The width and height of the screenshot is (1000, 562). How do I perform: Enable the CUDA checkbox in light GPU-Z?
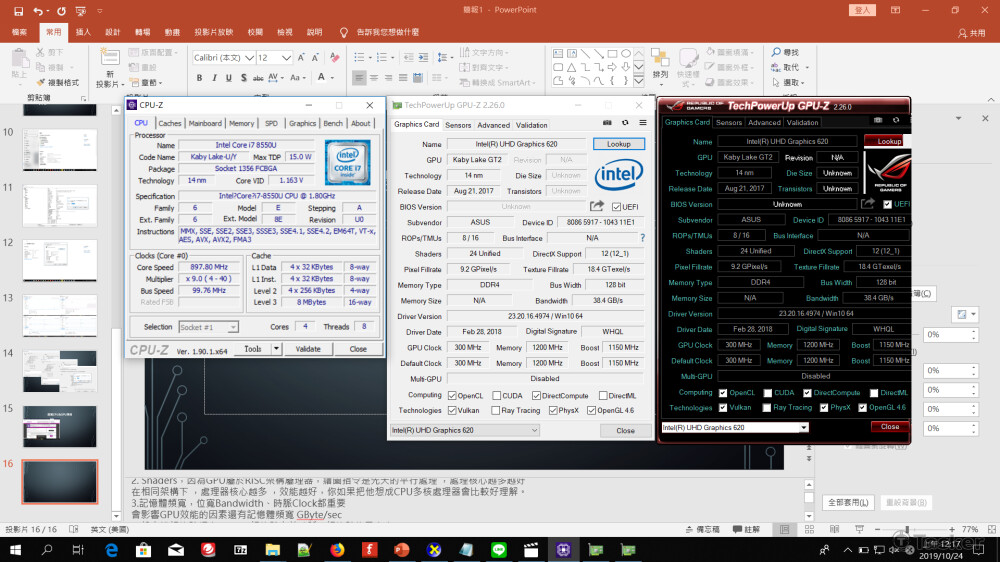click(495, 395)
